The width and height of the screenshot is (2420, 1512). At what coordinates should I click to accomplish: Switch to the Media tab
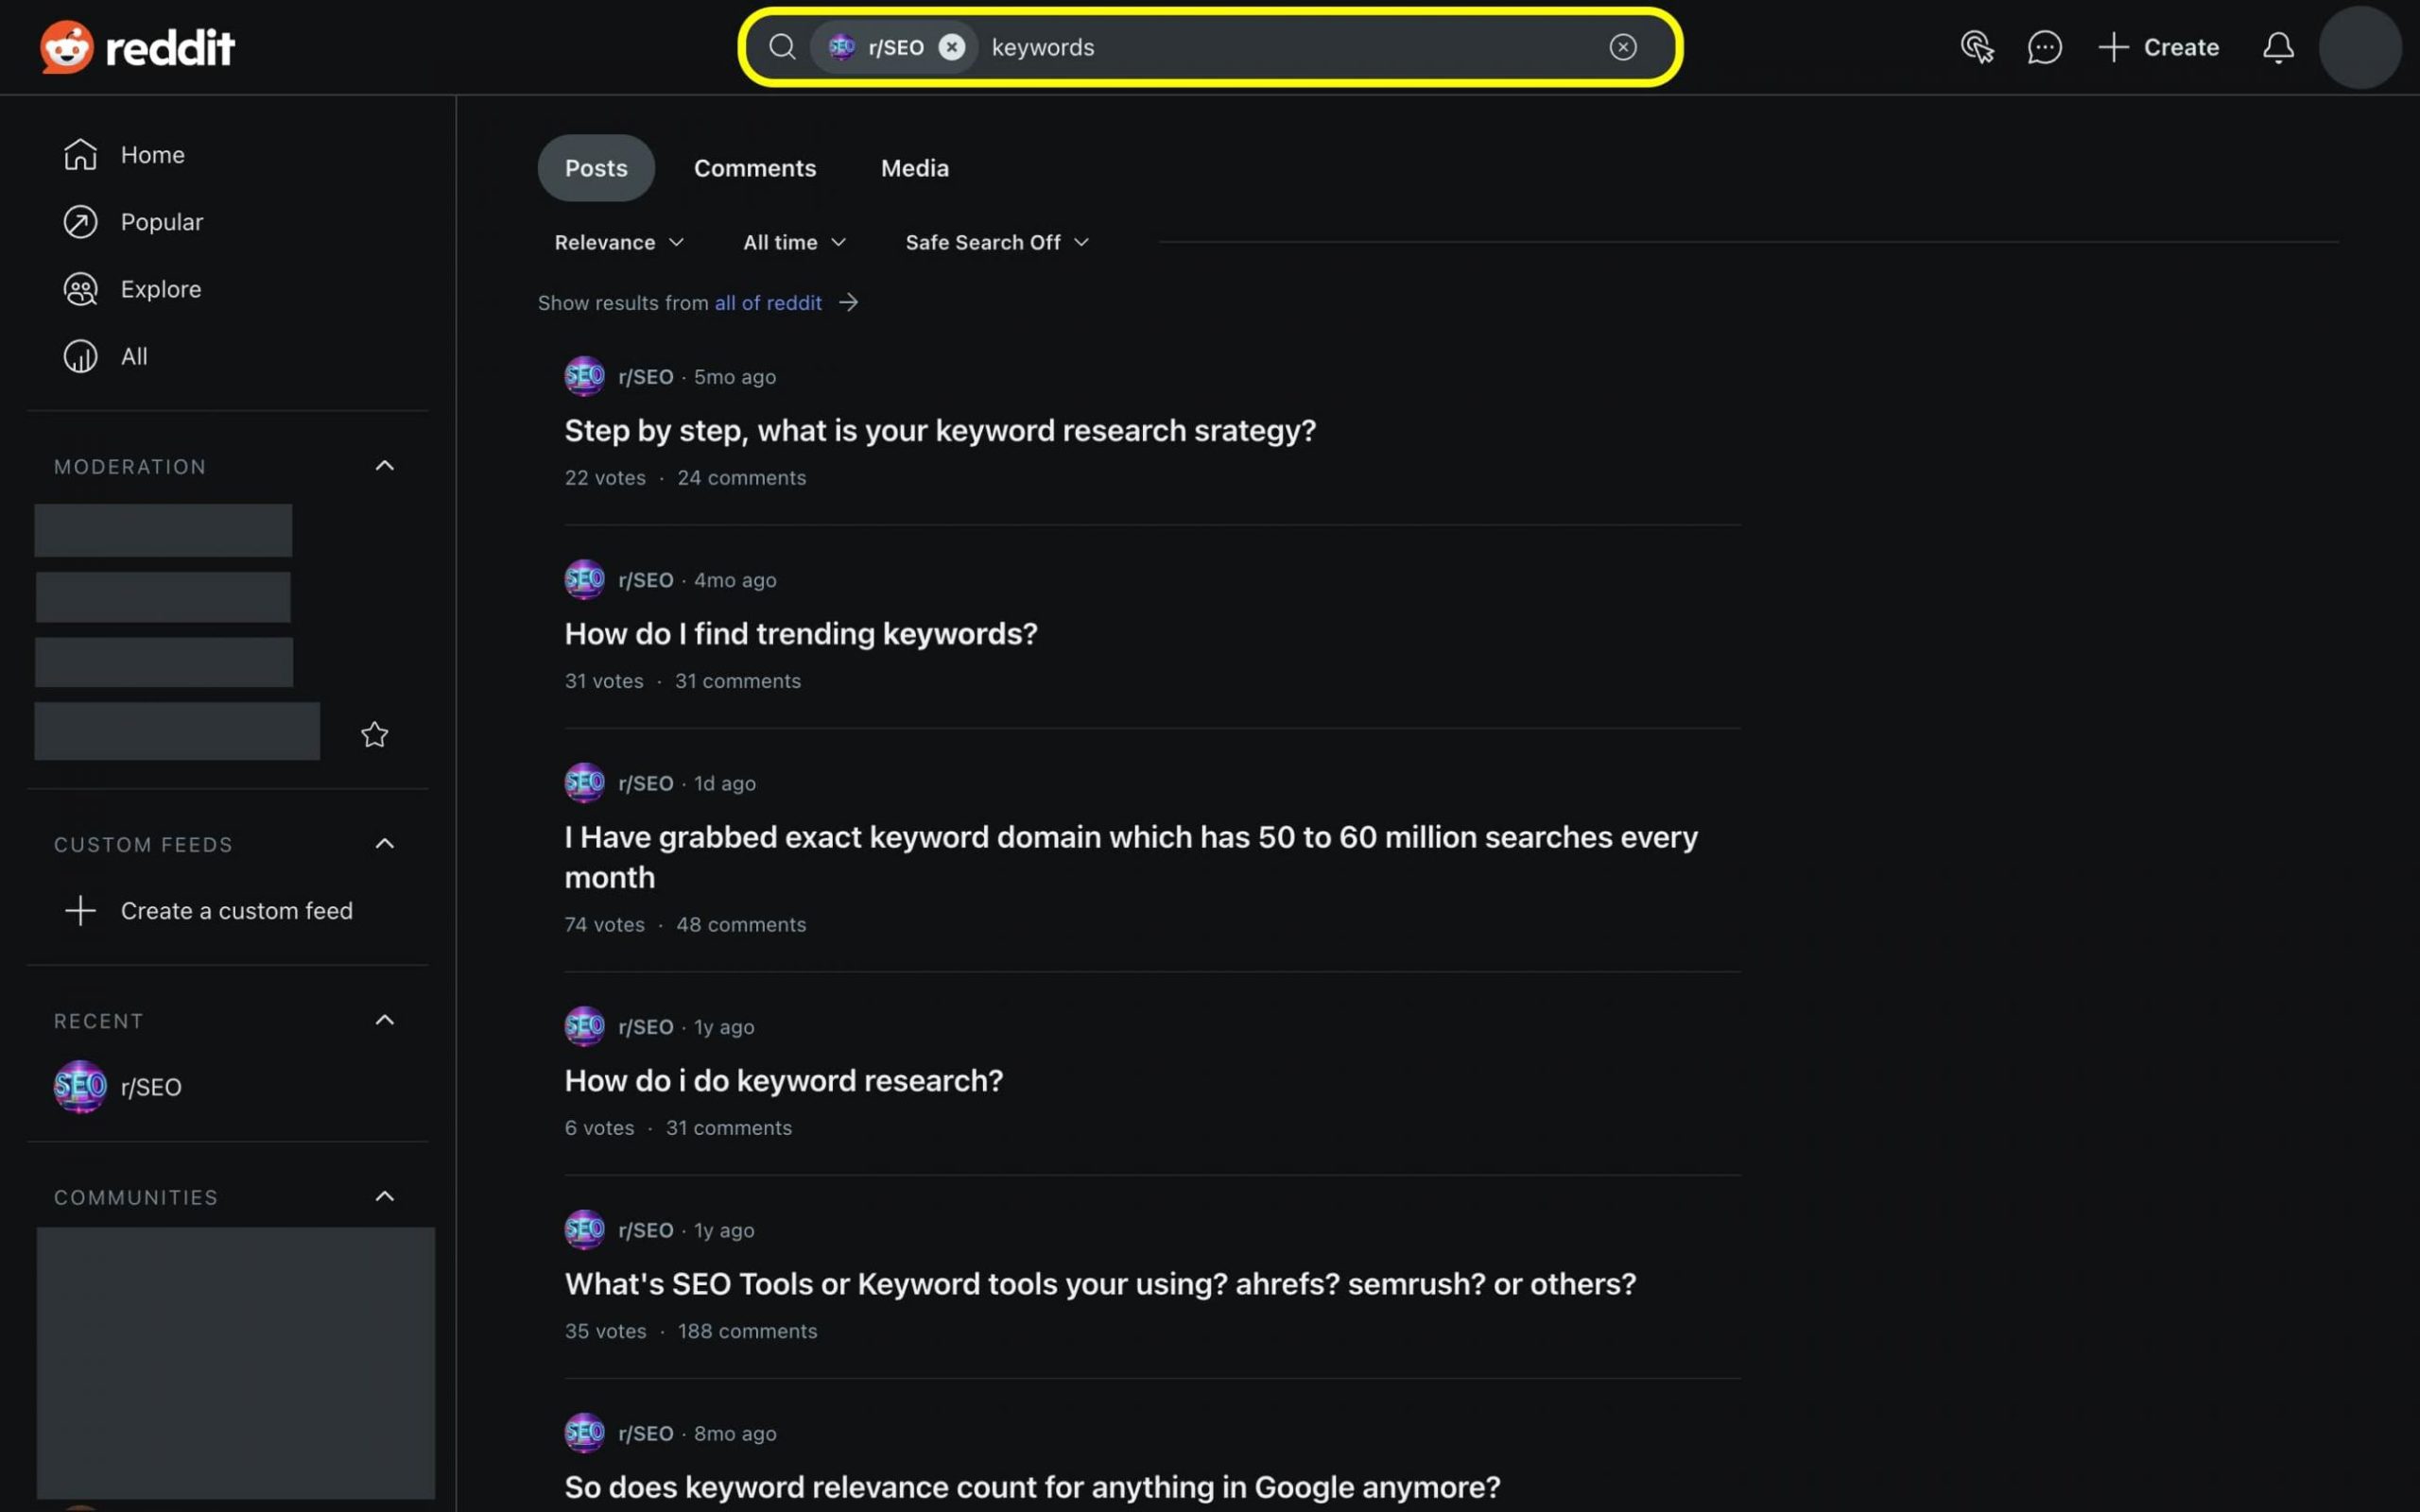tap(914, 168)
